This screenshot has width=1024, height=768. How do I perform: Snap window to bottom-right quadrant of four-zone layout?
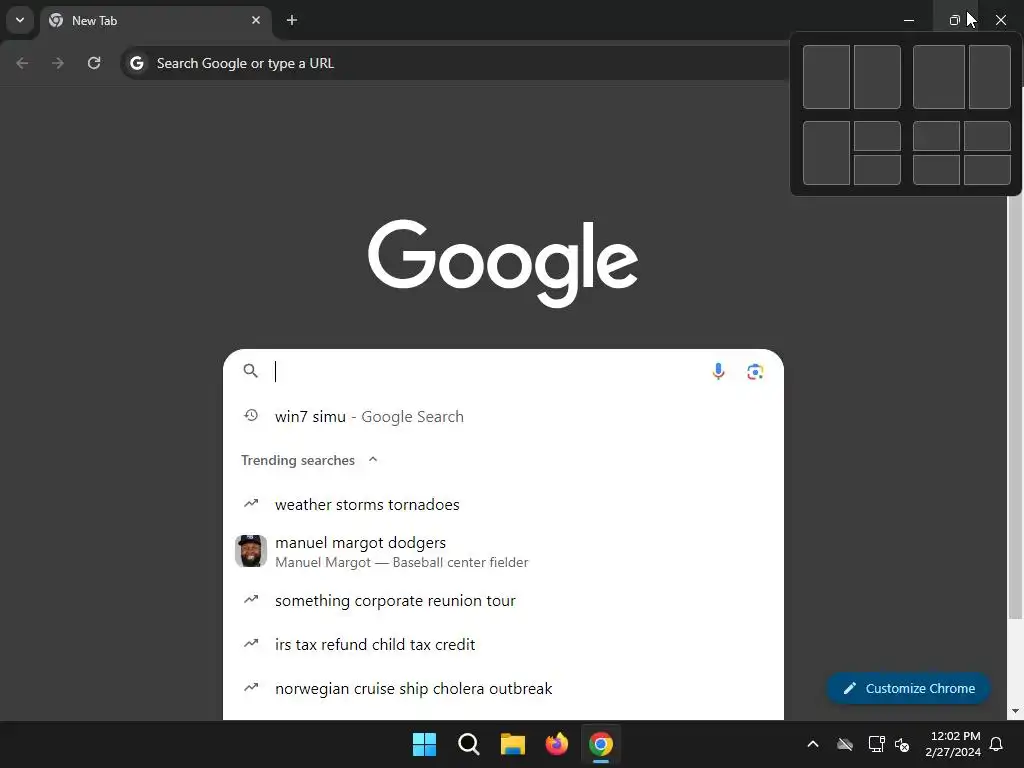point(987,170)
